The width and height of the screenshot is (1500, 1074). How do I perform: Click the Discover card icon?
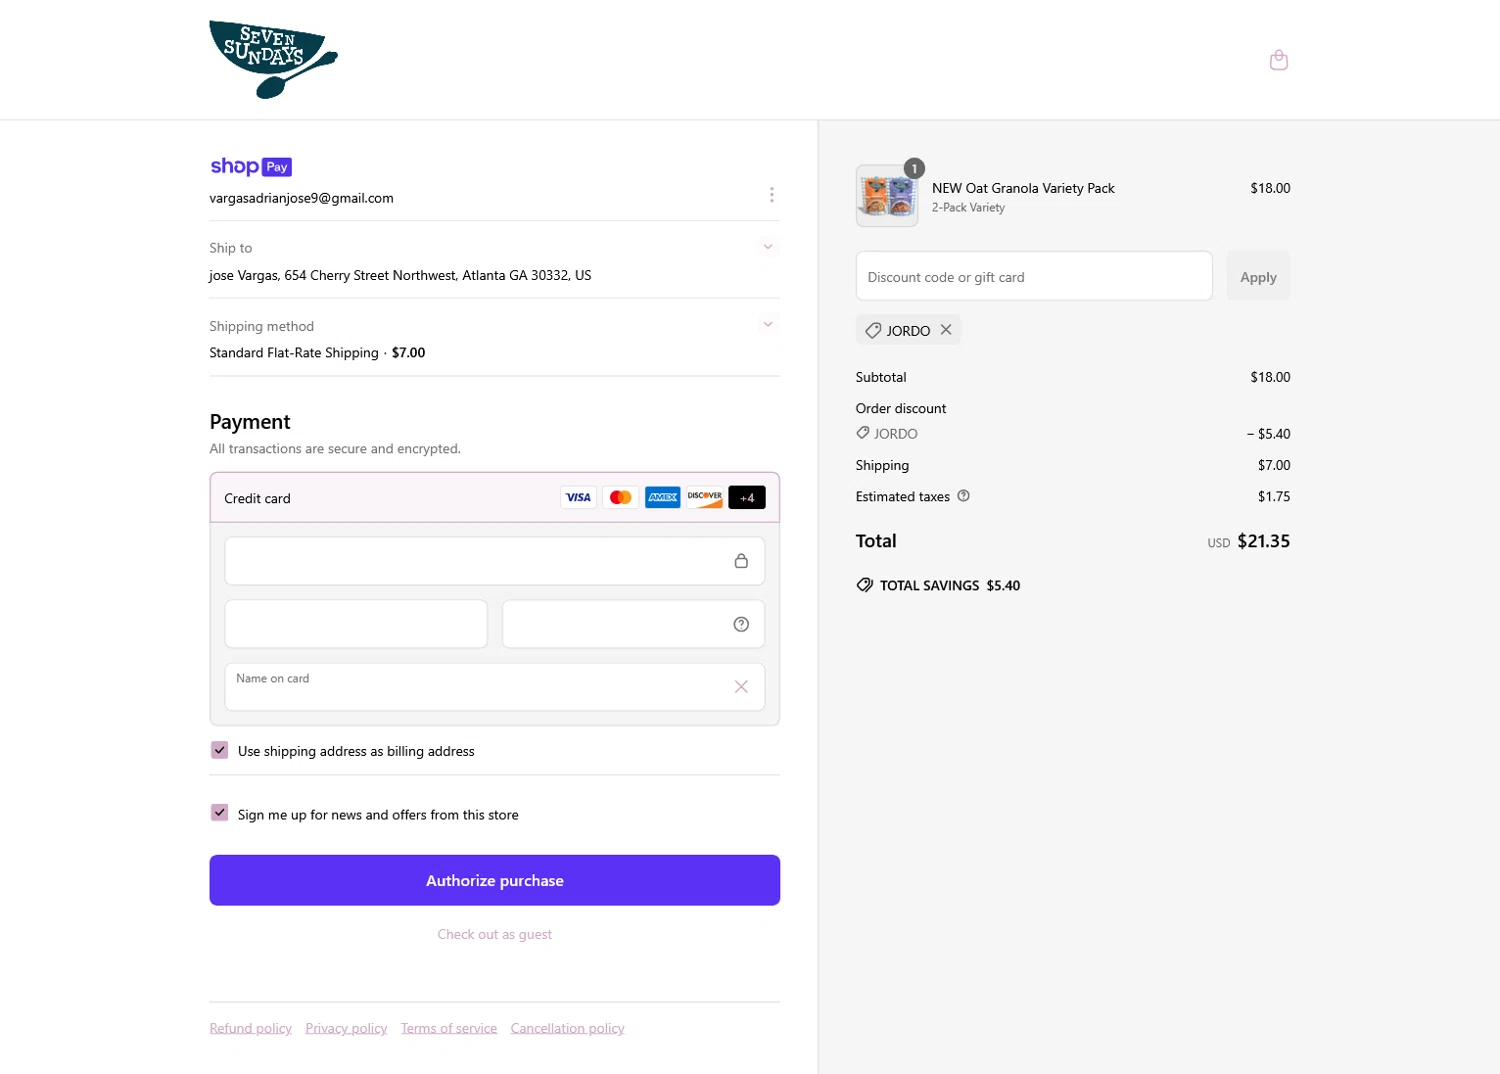pyautogui.click(x=704, y=497)
